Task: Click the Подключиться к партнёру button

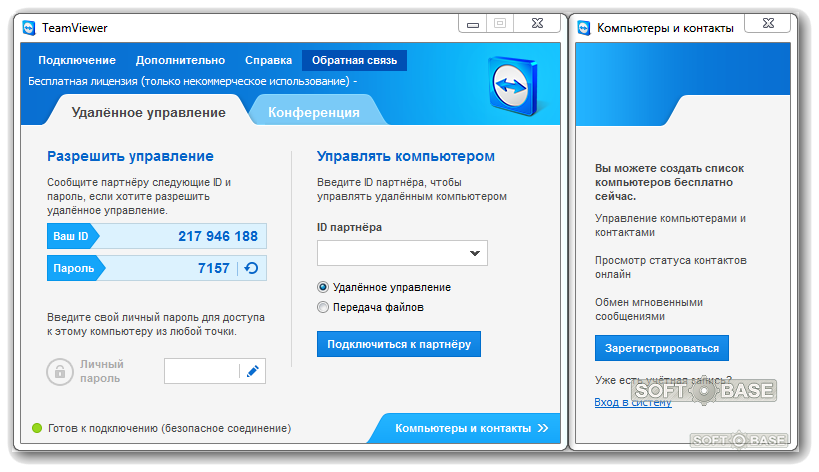Action: (x=399, y=344)
